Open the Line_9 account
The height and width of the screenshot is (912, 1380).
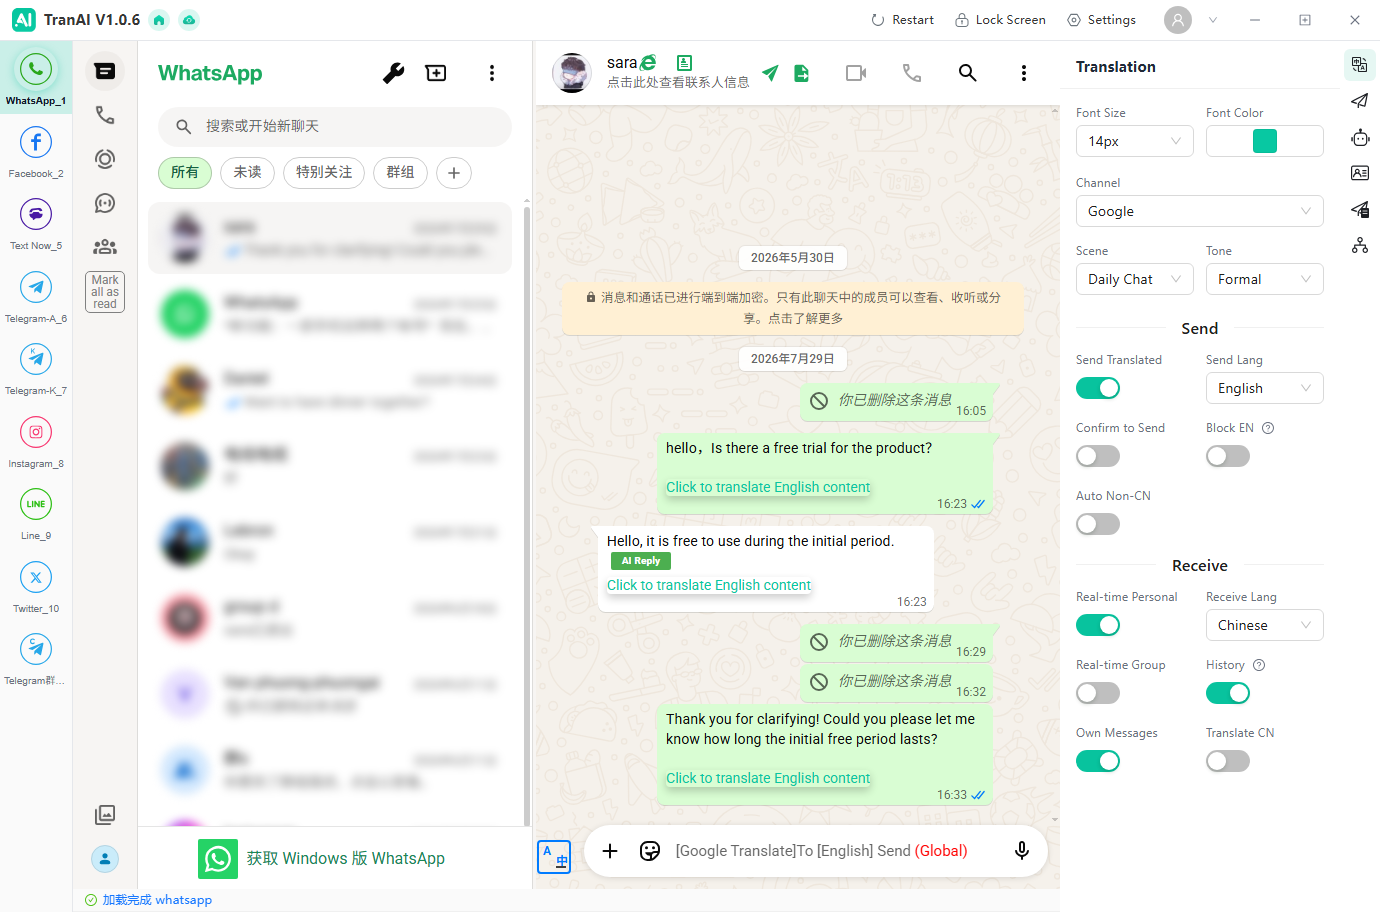36,513
